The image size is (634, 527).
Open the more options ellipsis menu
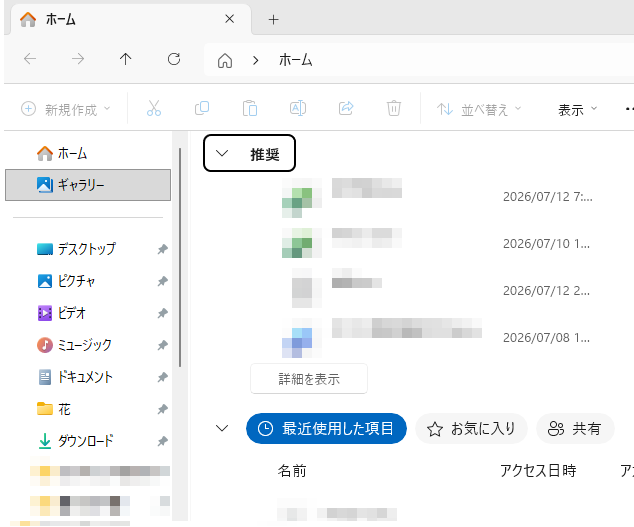click(629, 108)
